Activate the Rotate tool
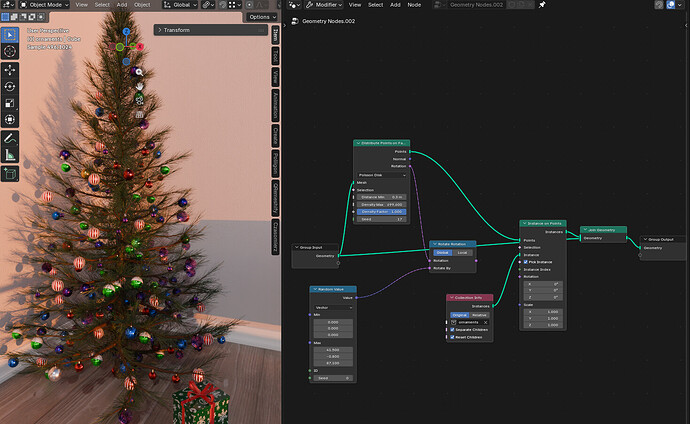 click(x=10, y=87)
